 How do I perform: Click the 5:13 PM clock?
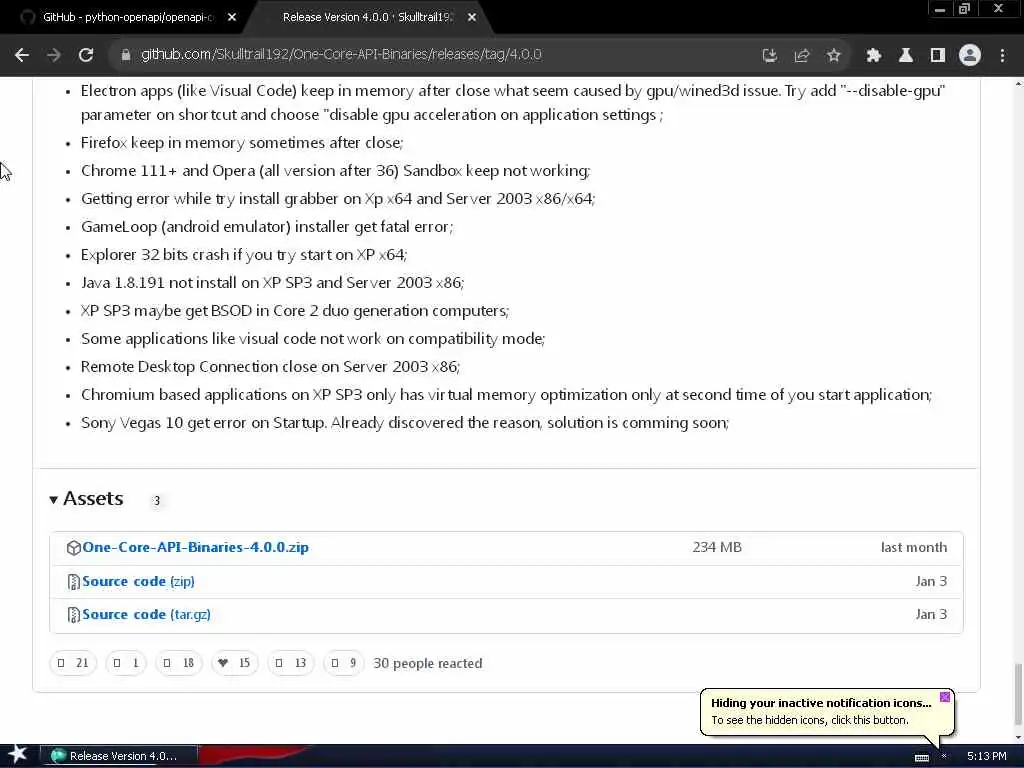coord(986,756)
